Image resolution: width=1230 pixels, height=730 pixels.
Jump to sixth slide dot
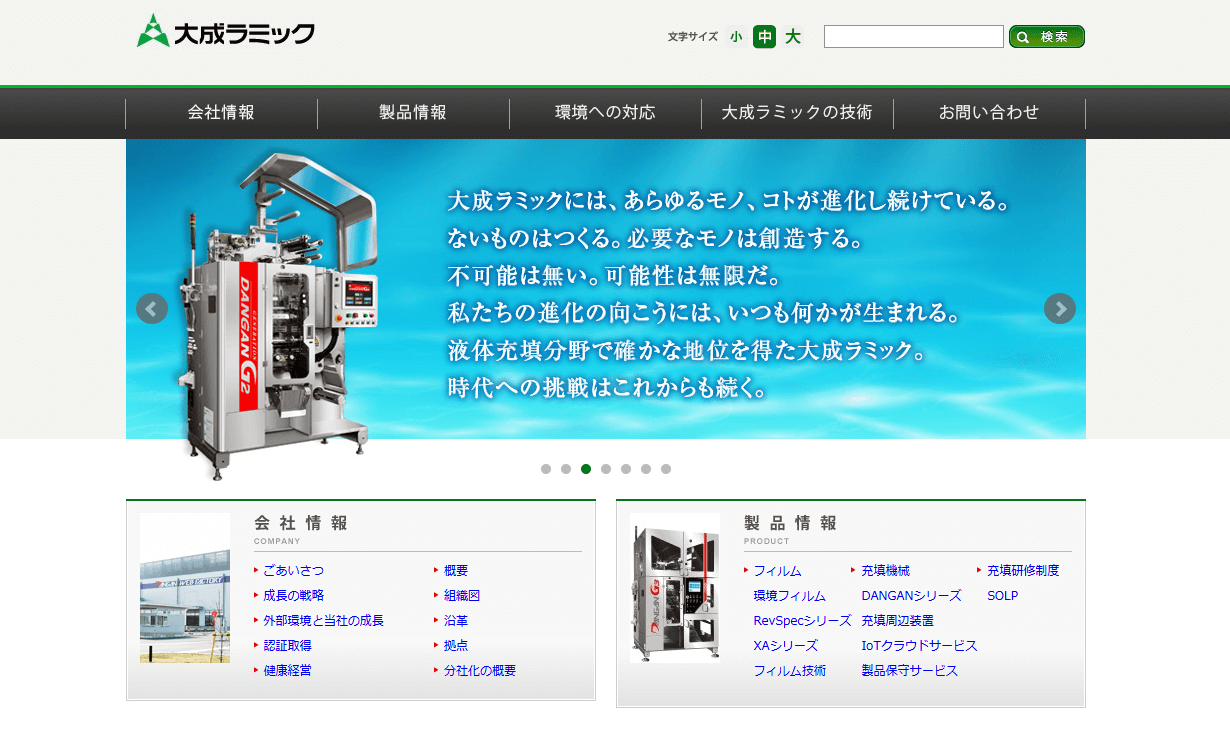646,469
